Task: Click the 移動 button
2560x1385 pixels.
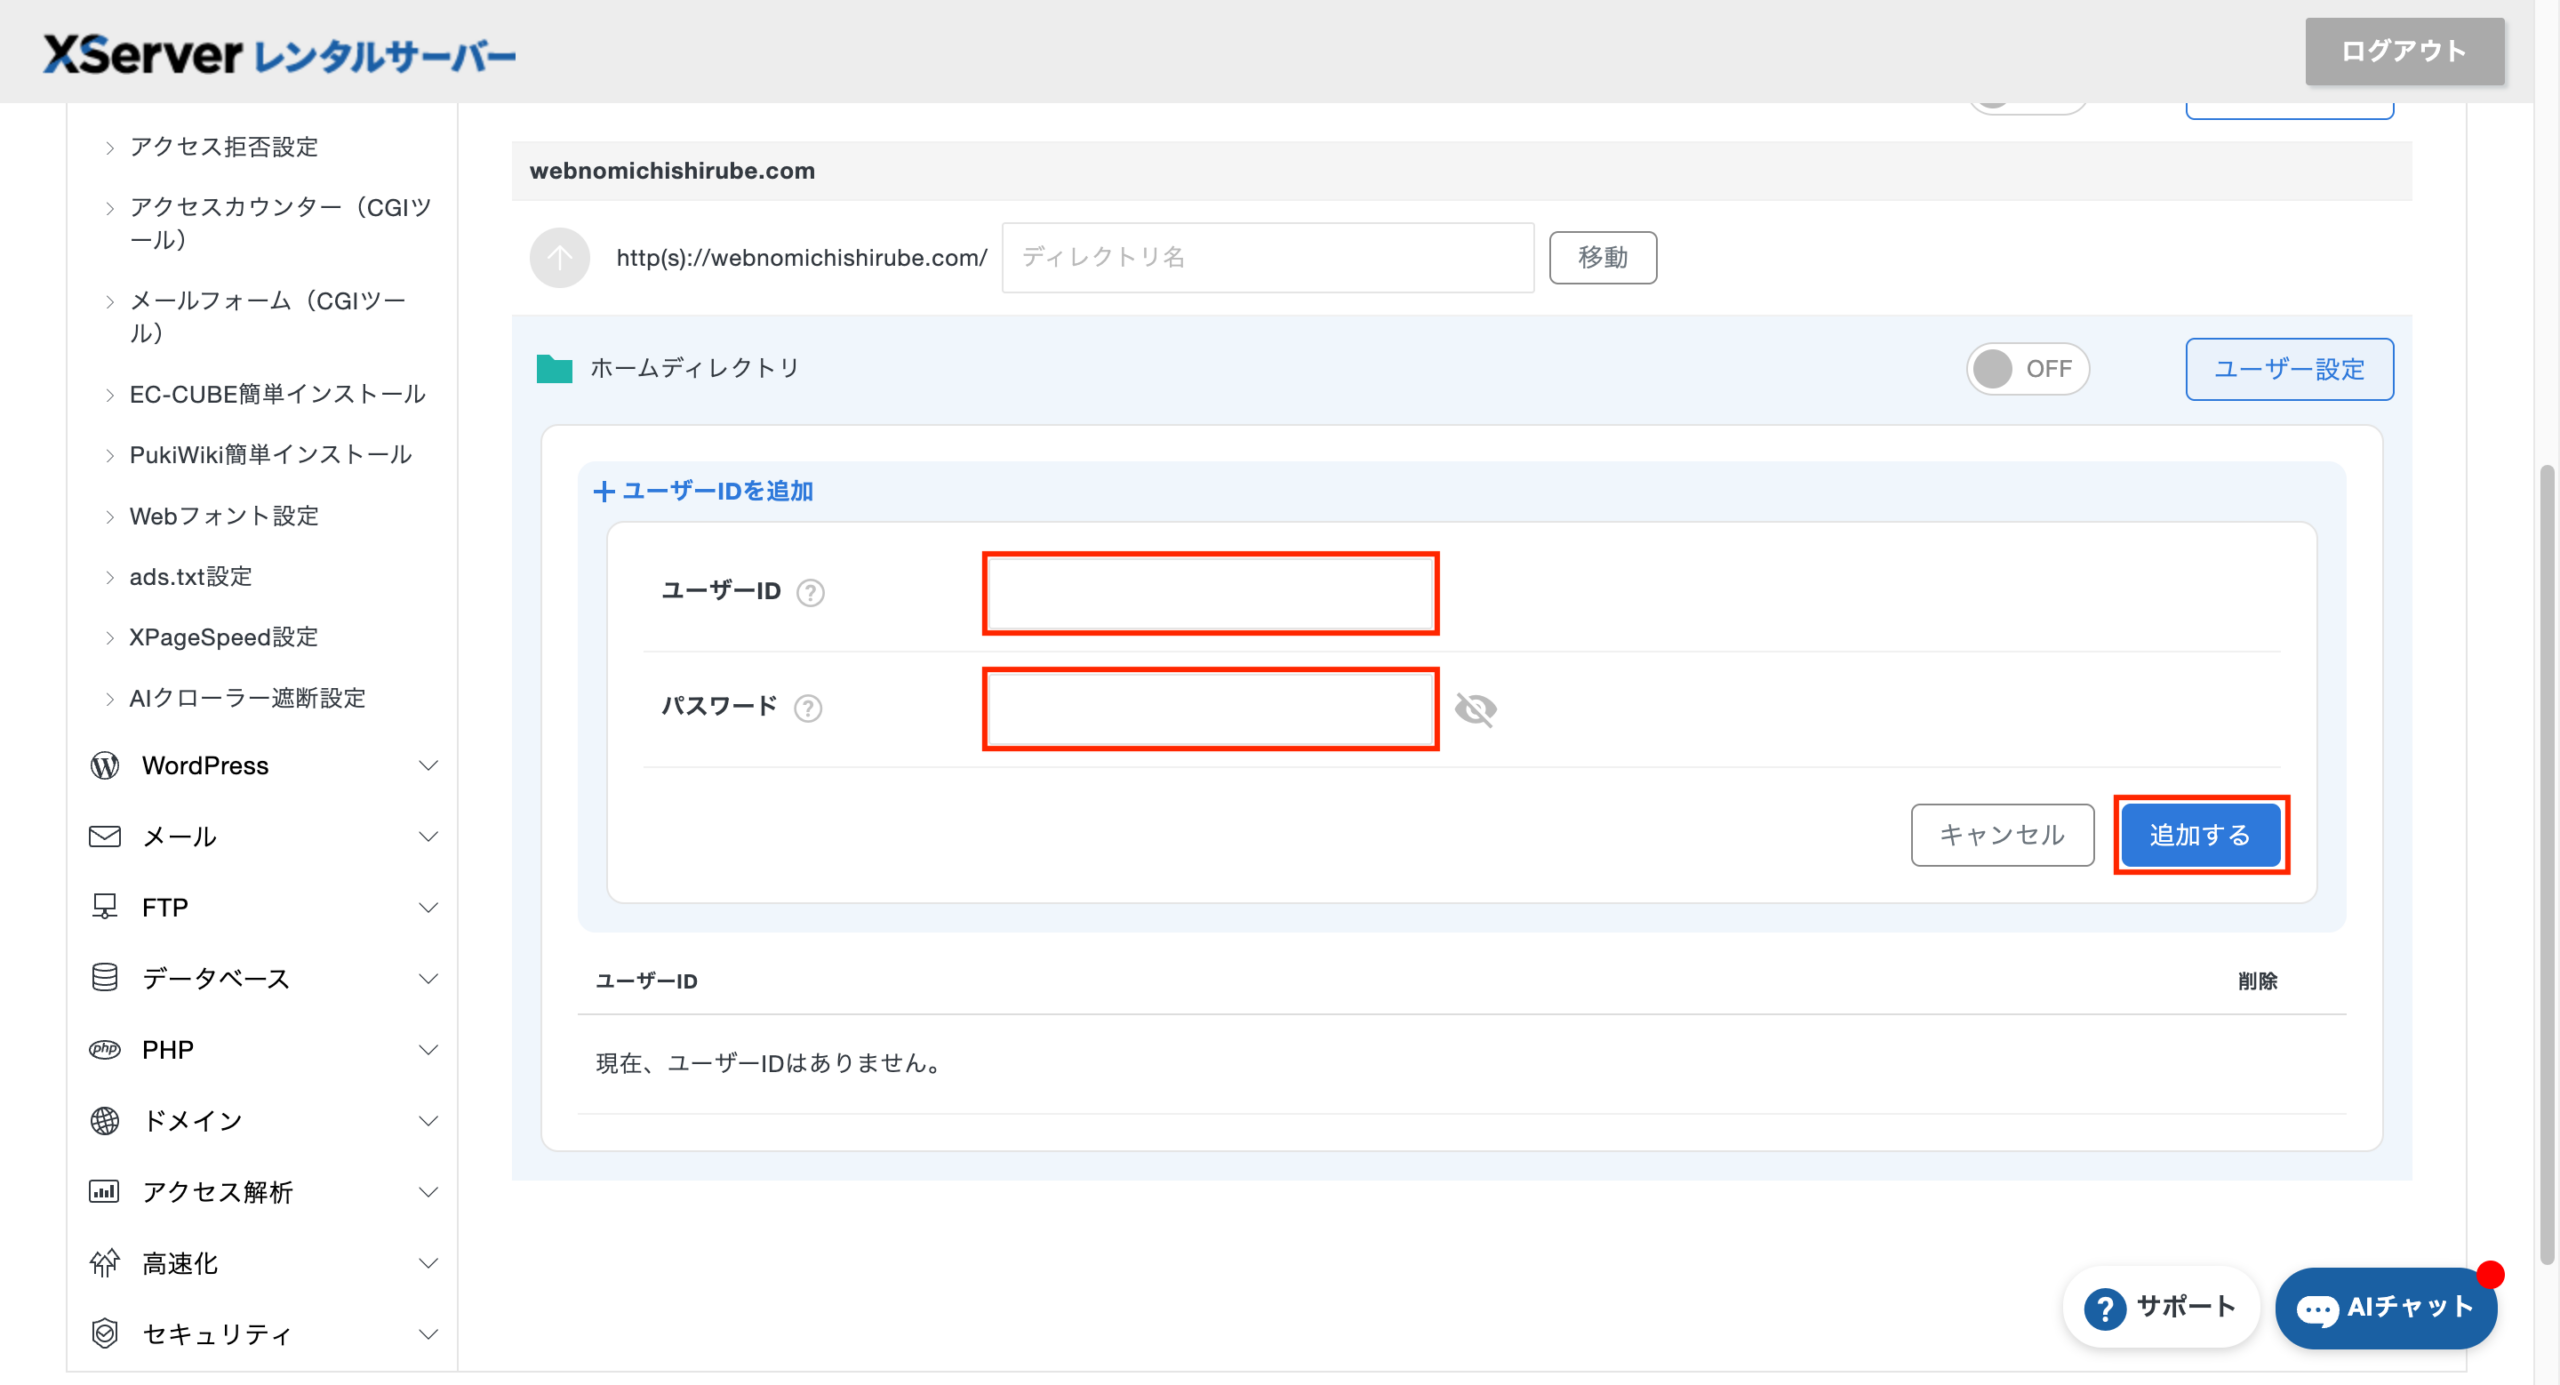Action: [x=1602, y=258]
